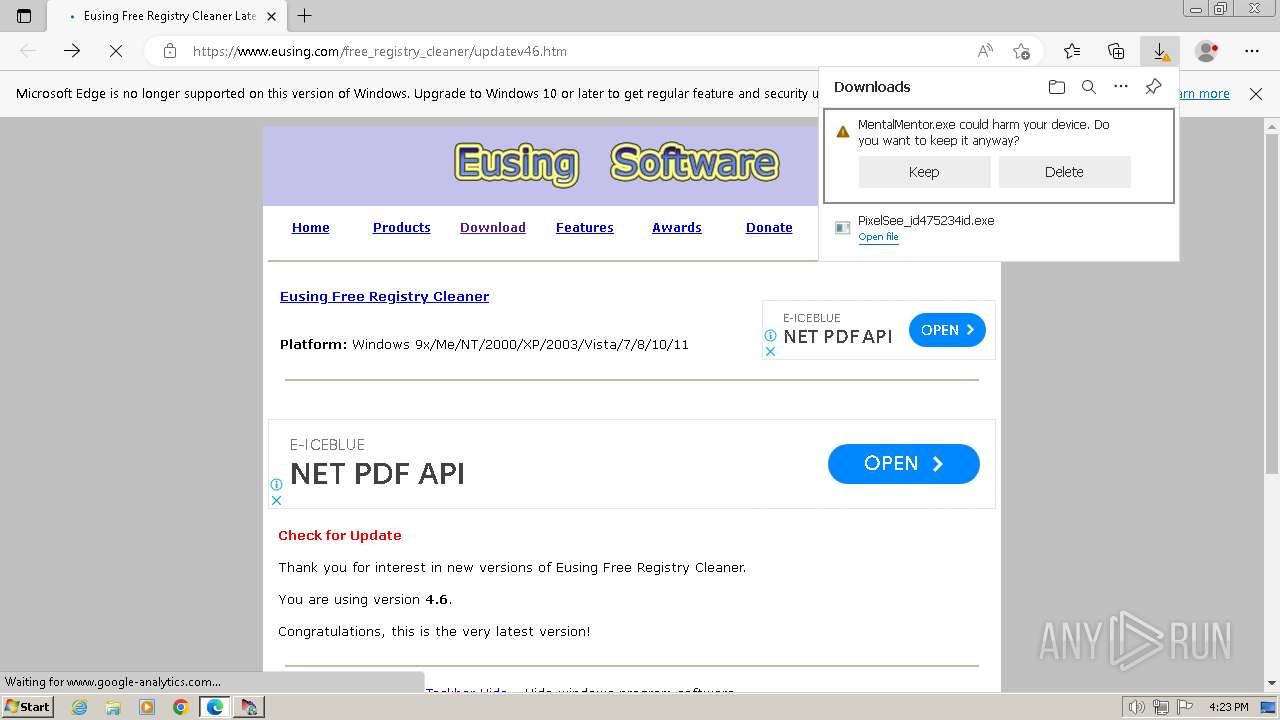The image size is (1280, 720).
Task: Open the Products navigation link
Action: [x=401, y=228]
